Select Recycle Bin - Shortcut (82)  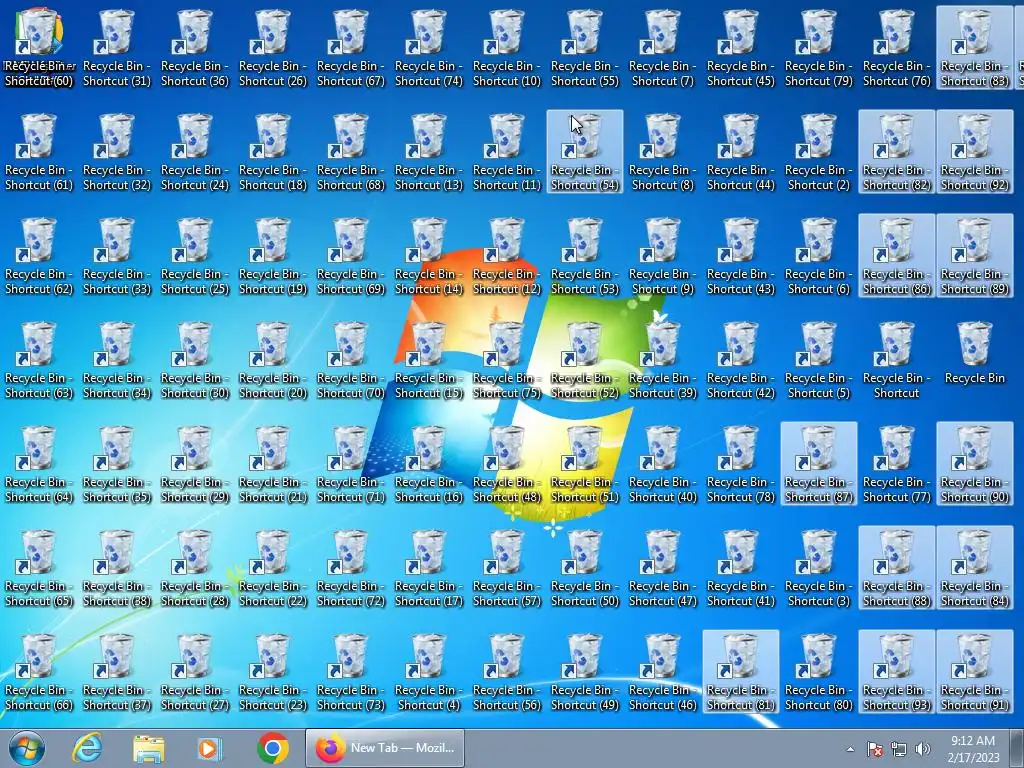[x=897, y=152]
